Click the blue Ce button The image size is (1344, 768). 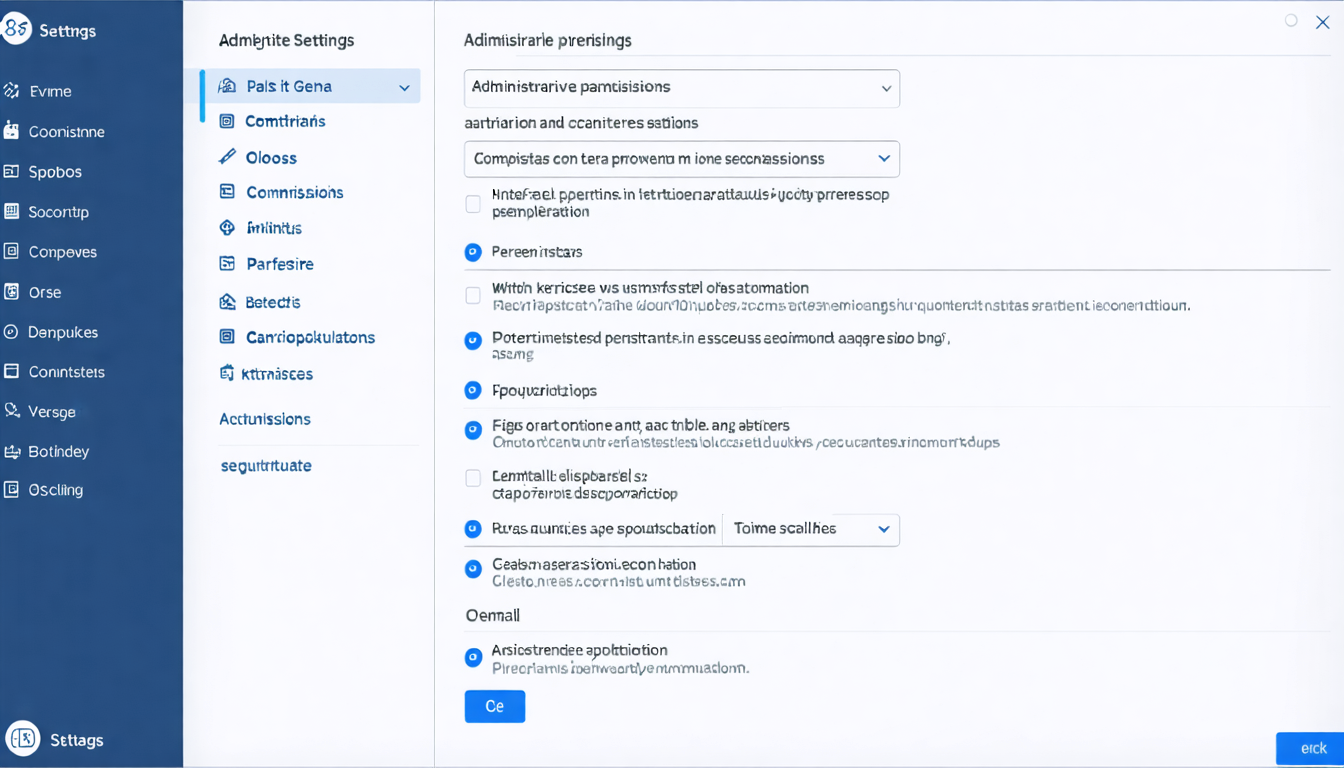click(x=494, y=706)
